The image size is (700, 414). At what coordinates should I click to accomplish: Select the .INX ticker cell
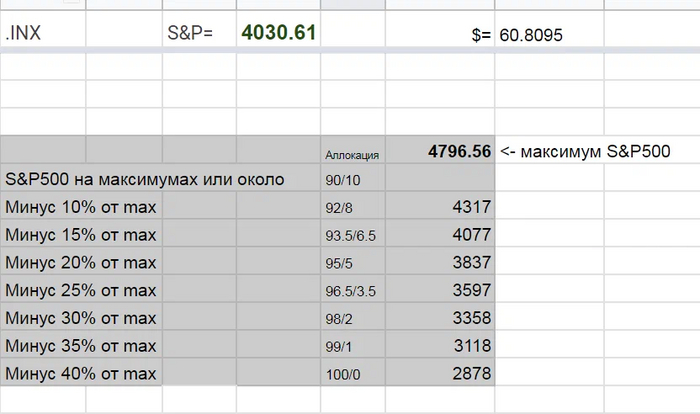pos(42,34)
